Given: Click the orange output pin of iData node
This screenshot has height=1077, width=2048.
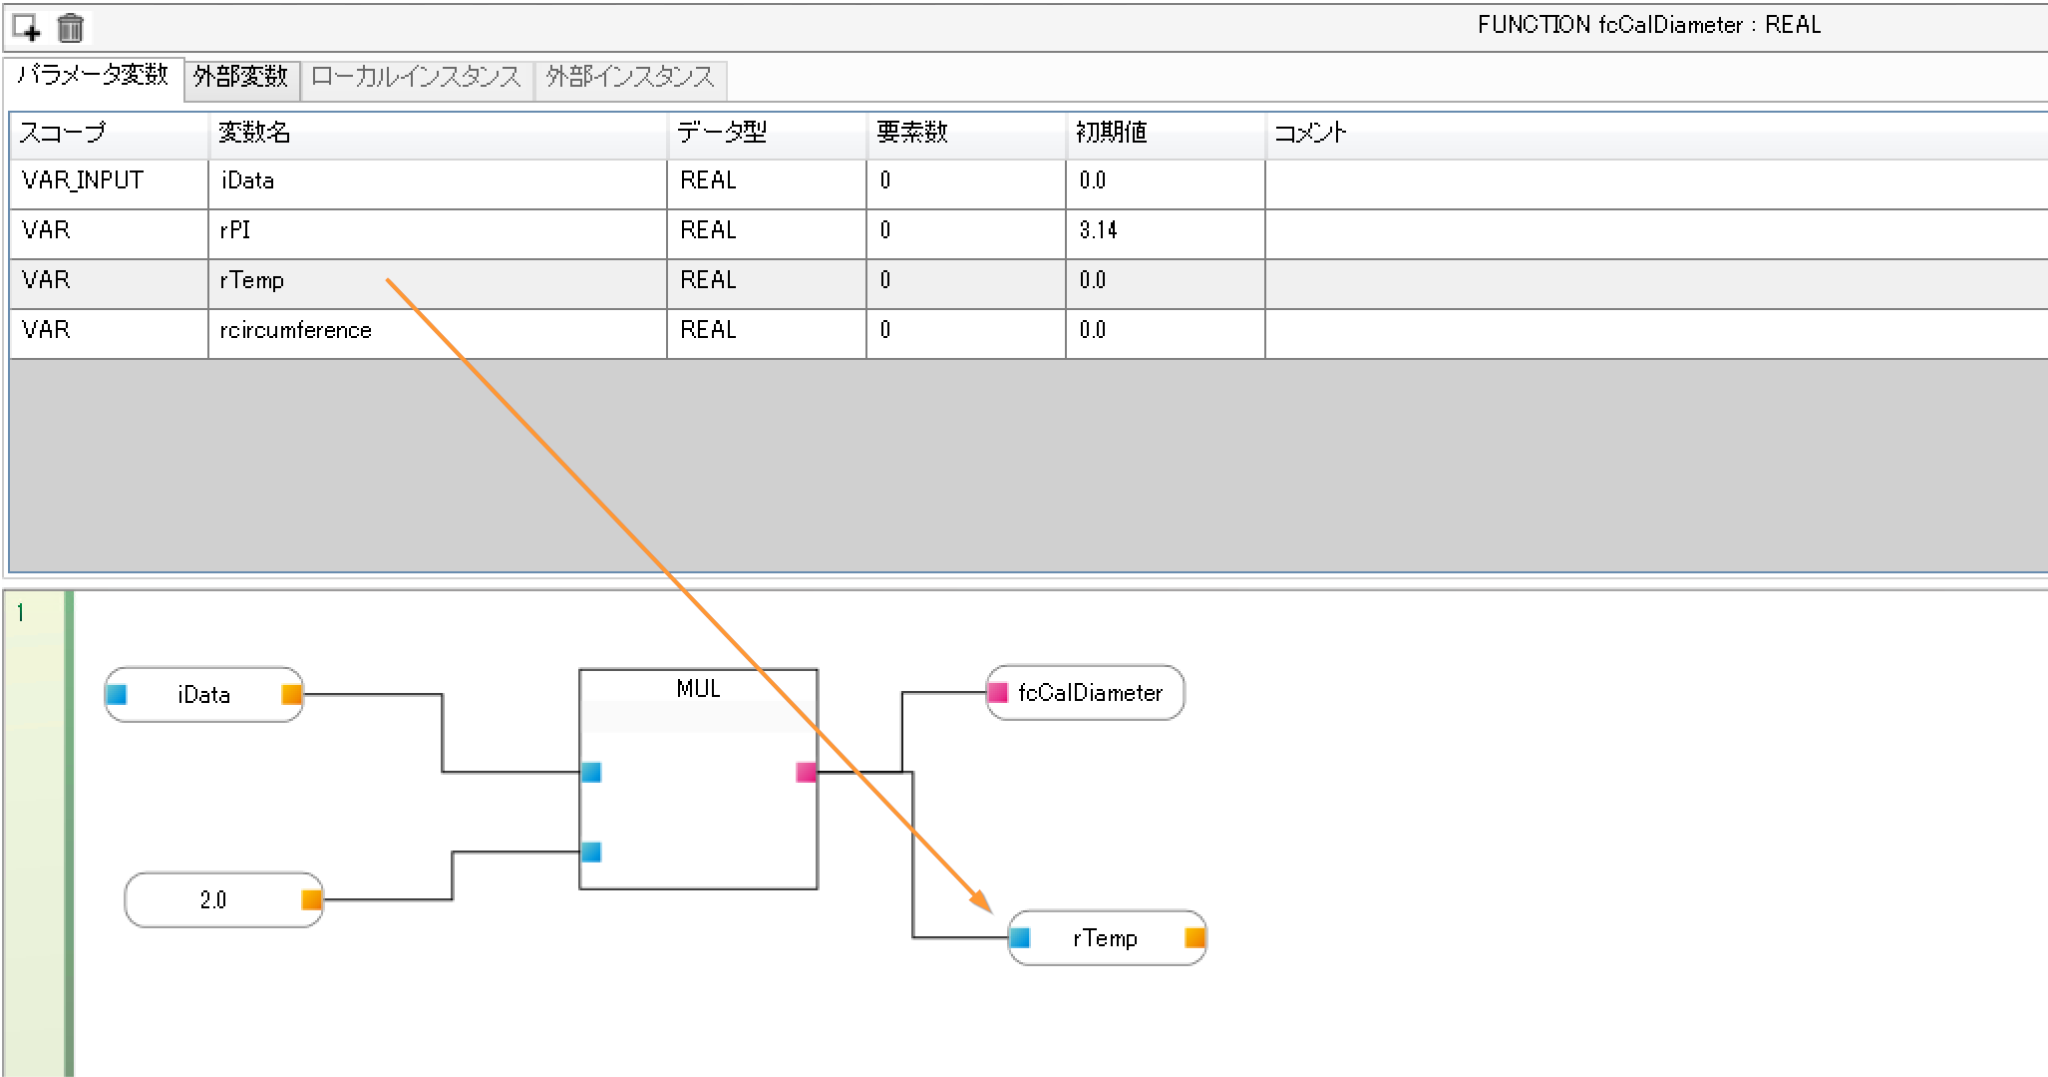Looking at the screenshot, I should click(292, 694).
